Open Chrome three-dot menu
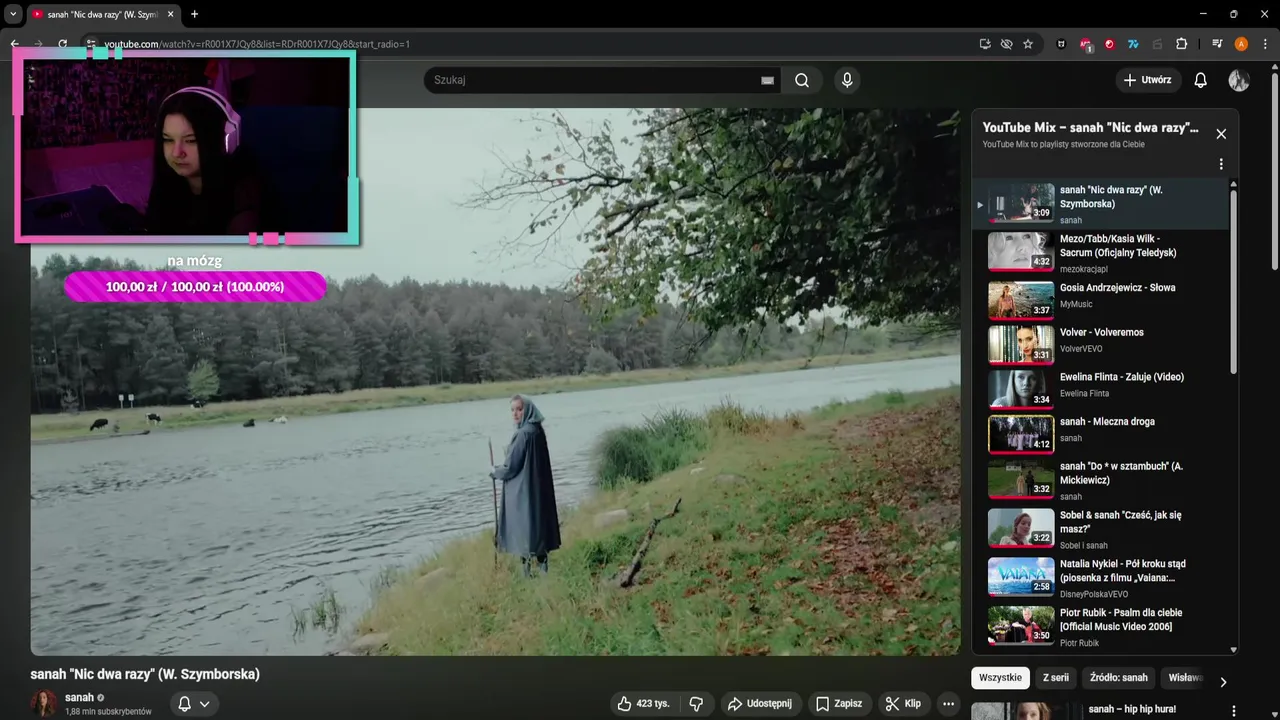1280x720 pixels. coord(1265,44)
